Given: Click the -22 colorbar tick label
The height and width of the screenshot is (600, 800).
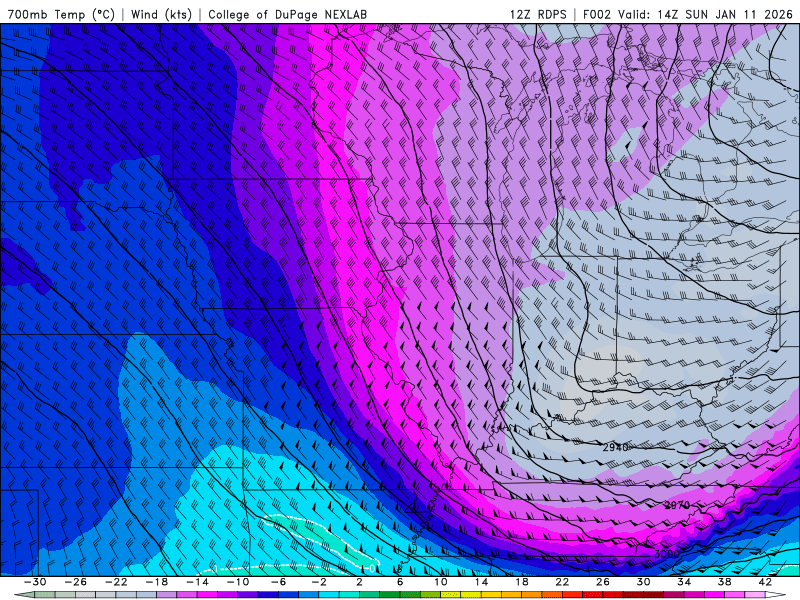Looking at the screenshot, I should [x=116, y=582].
